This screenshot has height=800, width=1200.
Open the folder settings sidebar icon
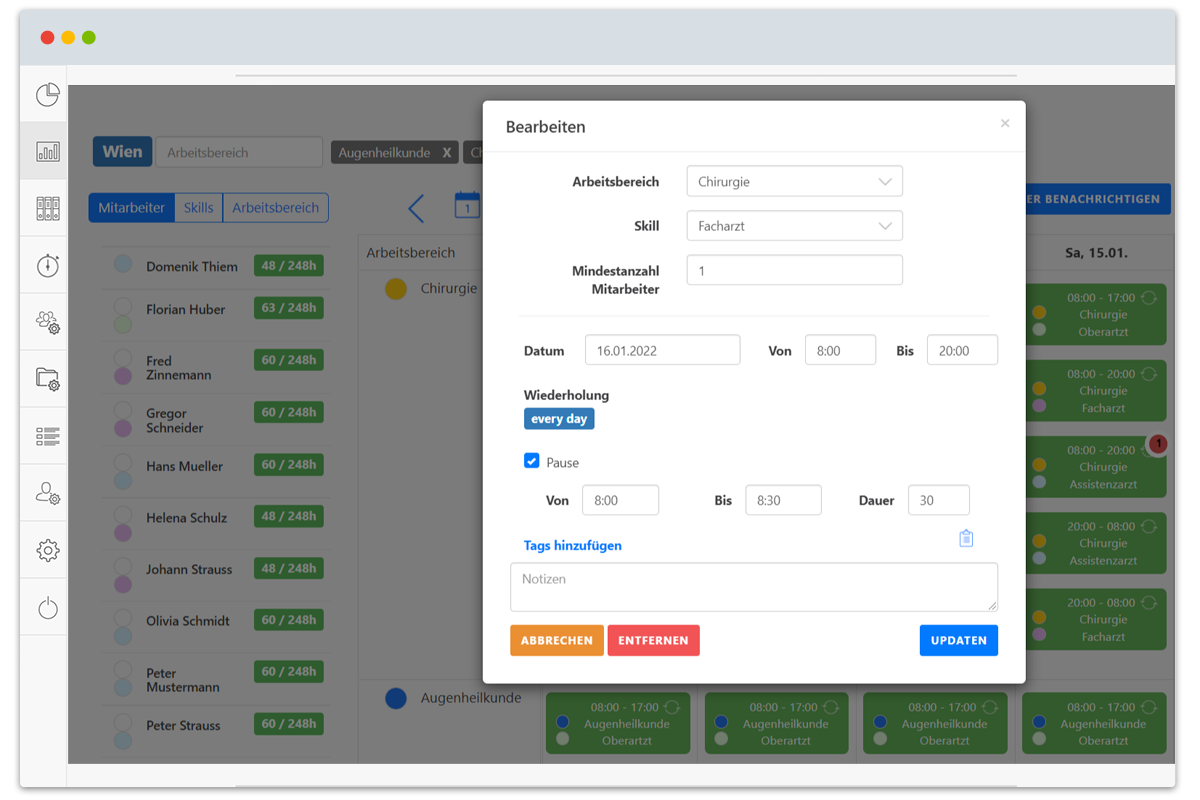48,379
